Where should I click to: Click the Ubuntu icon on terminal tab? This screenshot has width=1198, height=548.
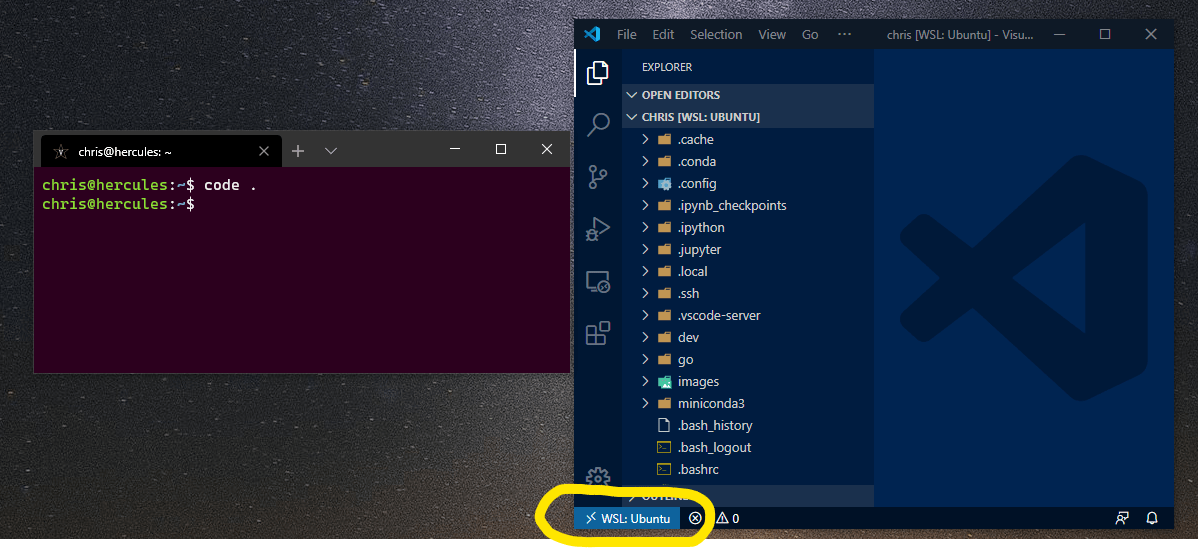coord(60,152)
